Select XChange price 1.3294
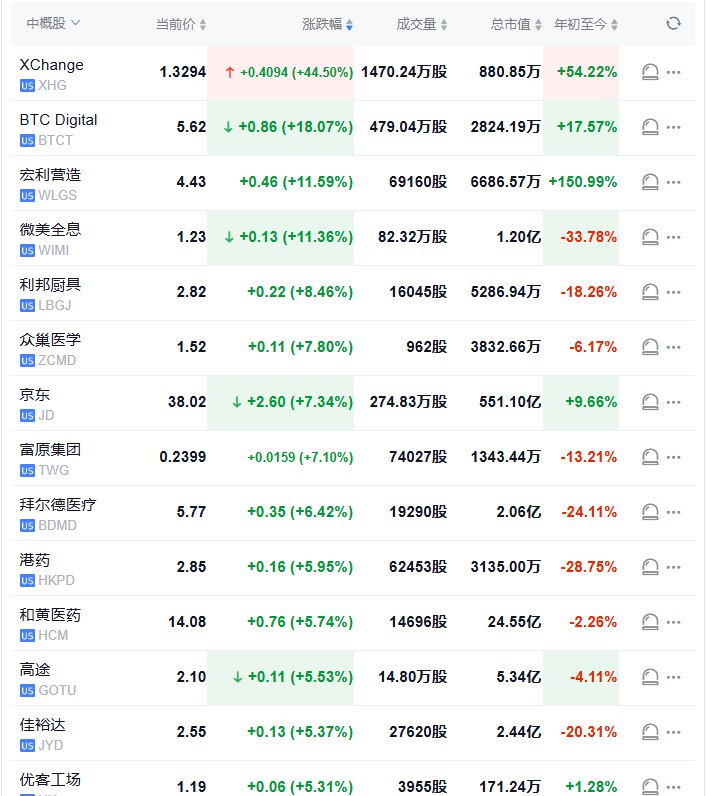Screen dimensions: 706x796 coord(183,72)
